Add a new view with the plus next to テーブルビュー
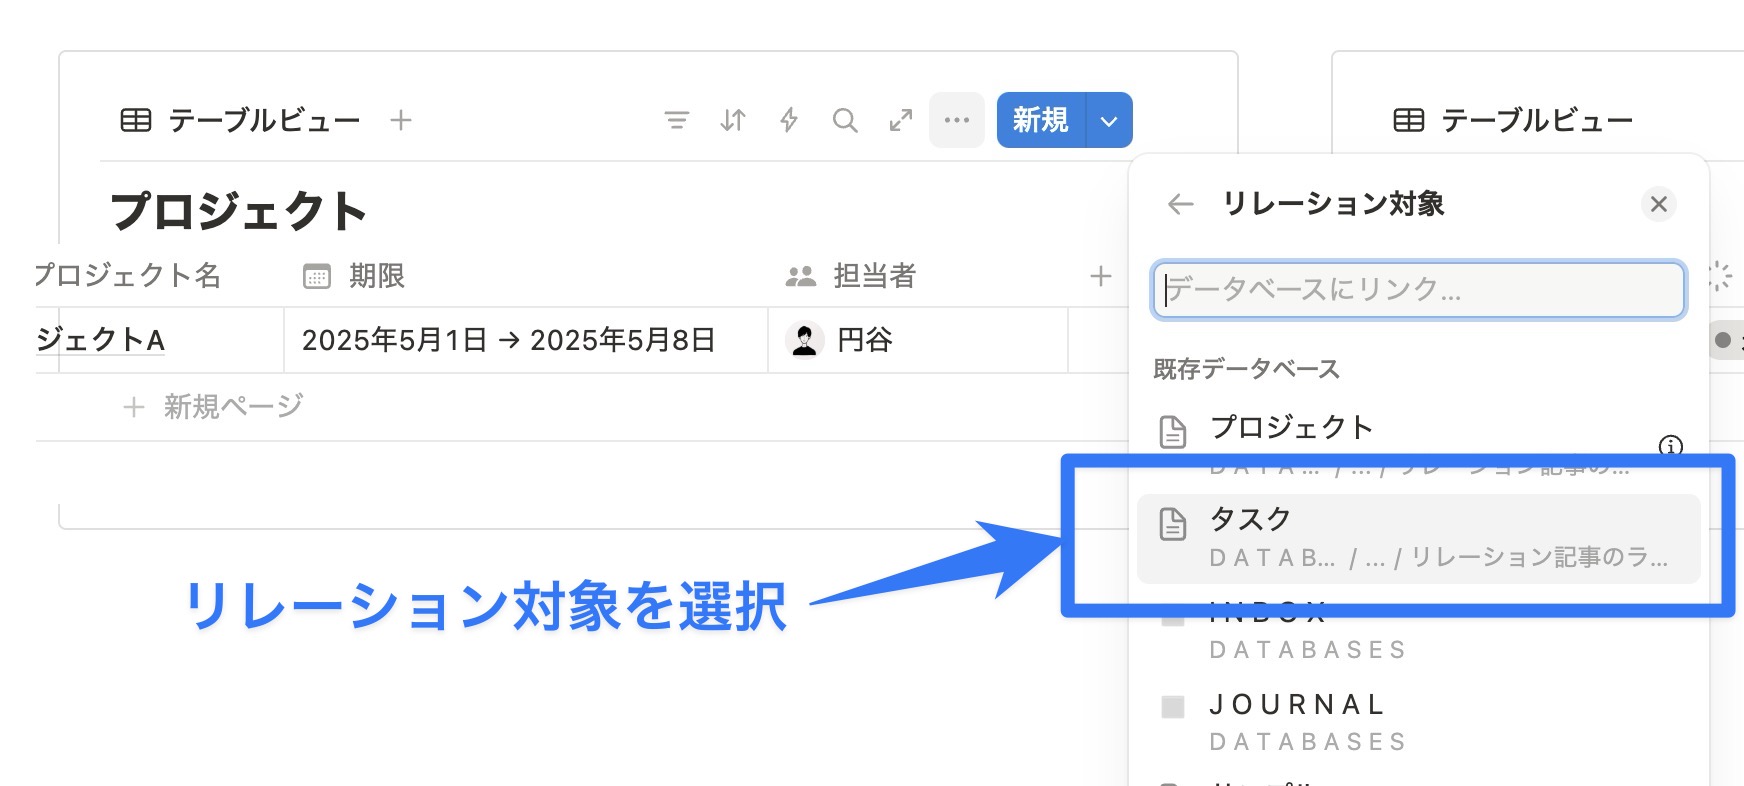Image resolution: width=1744 pixels, height=786 pixels. click(x=401, y=121)
